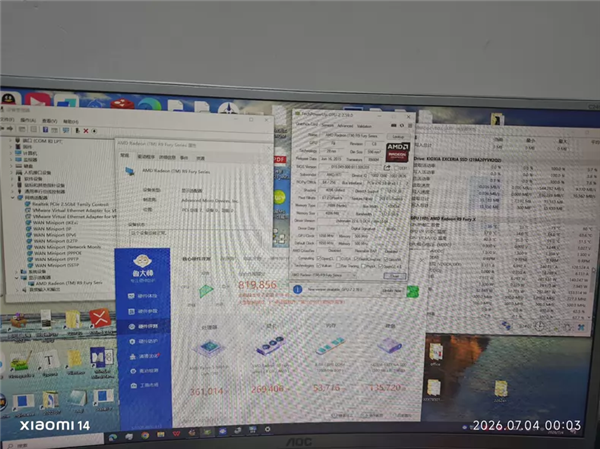Click the GPU-Z screenshot camera icon
This screenshot has height=449, width=600.
(x=394, y=126)
